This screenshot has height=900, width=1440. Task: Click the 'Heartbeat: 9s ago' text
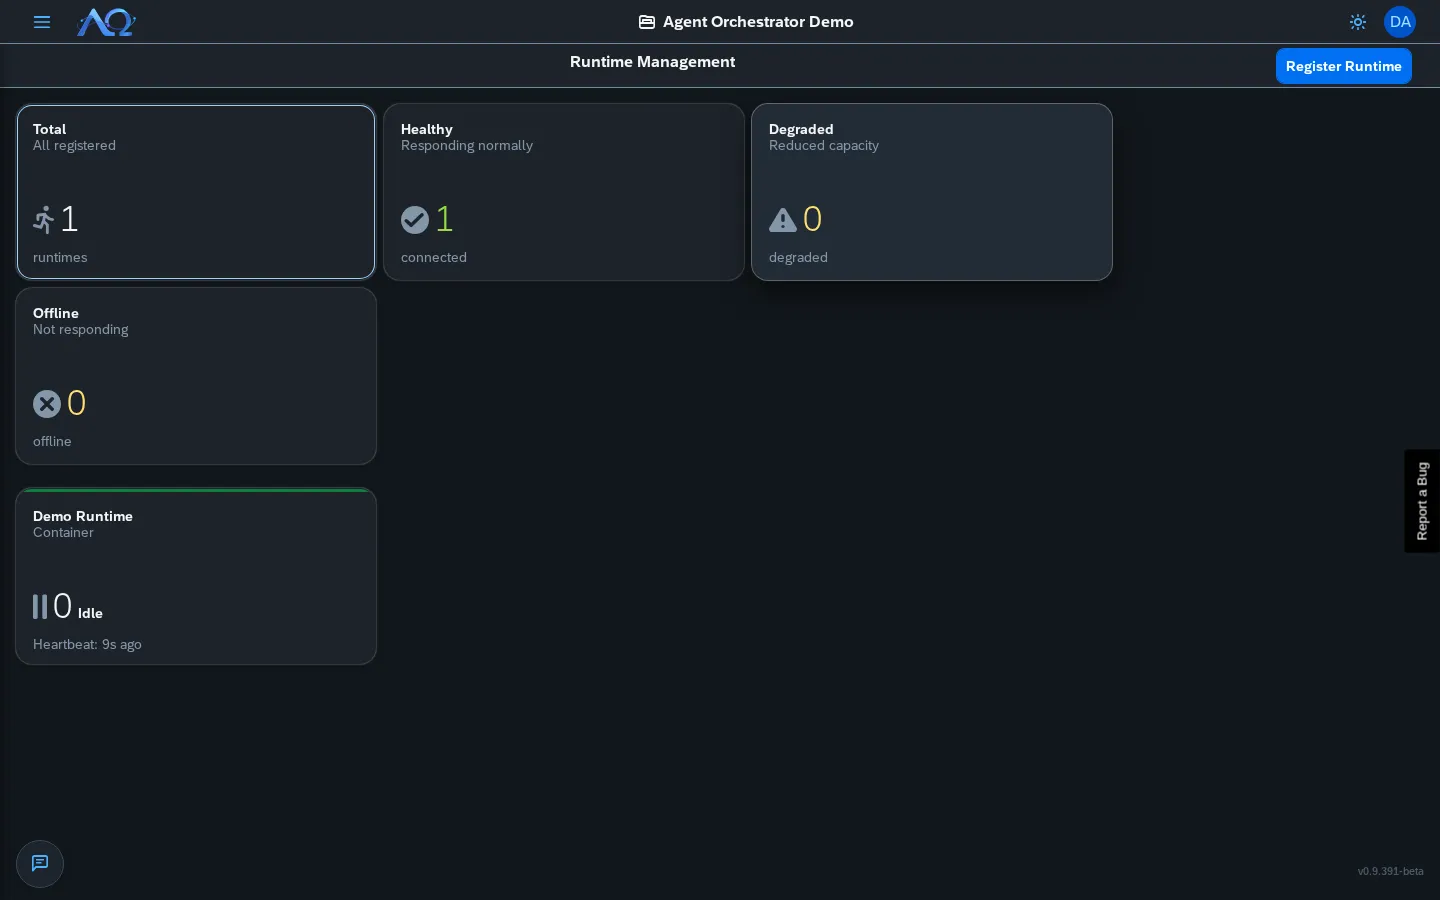coord(87,645)
